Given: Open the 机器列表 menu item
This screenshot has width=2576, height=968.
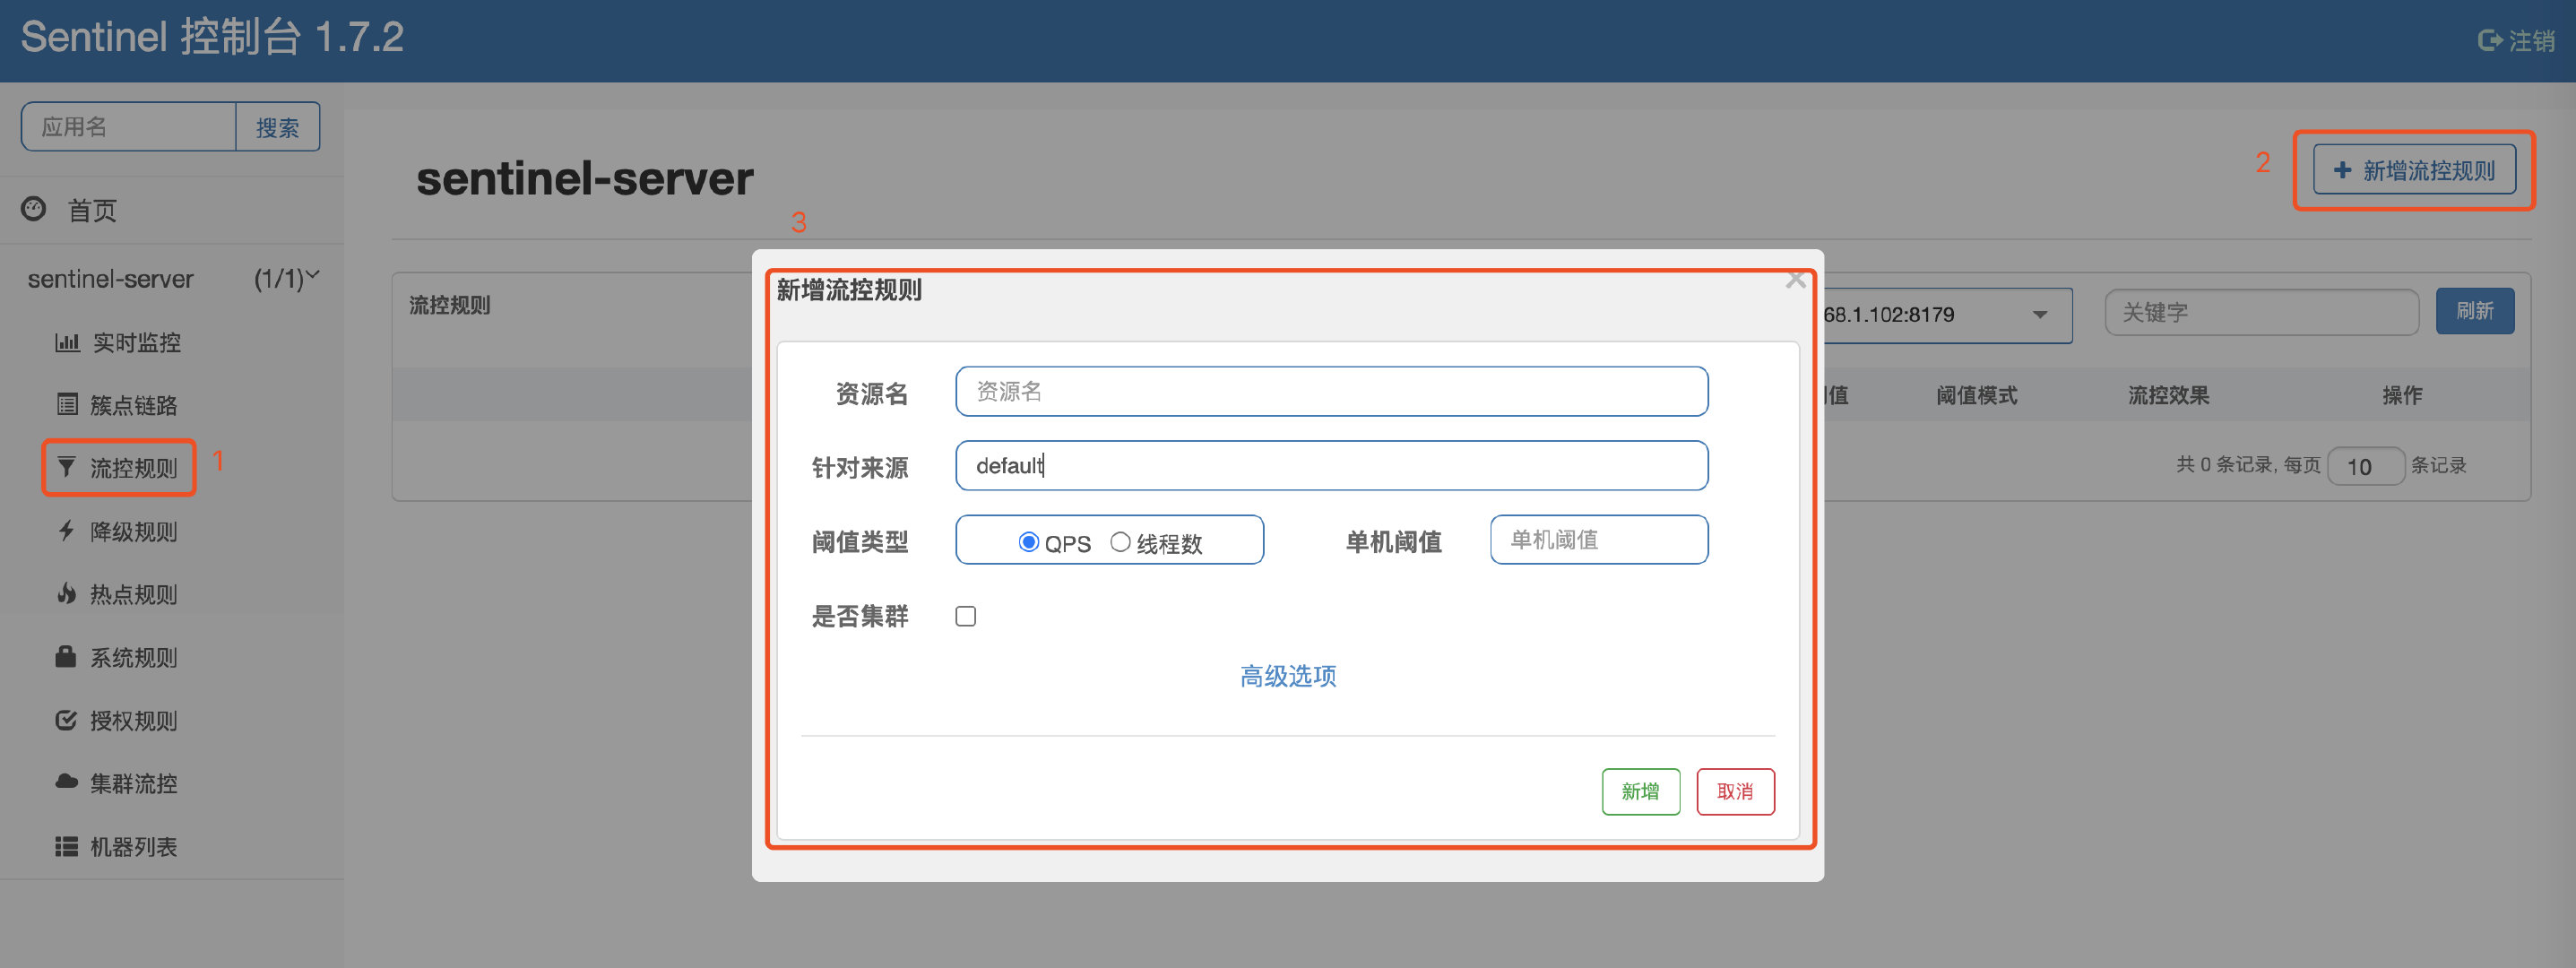Looking at the screenshot, I should click(x=132, y=847).
